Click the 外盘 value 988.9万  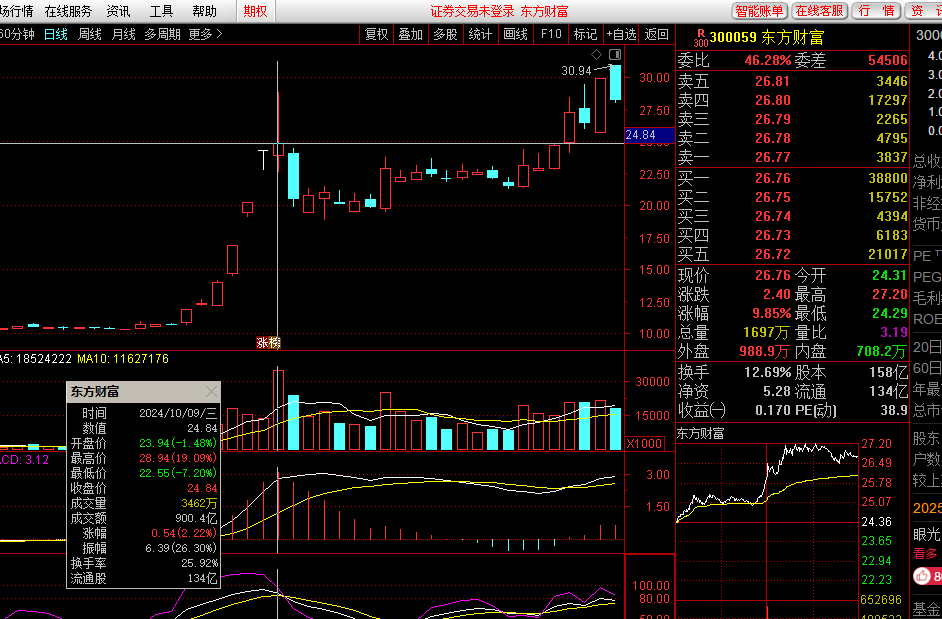765,352
